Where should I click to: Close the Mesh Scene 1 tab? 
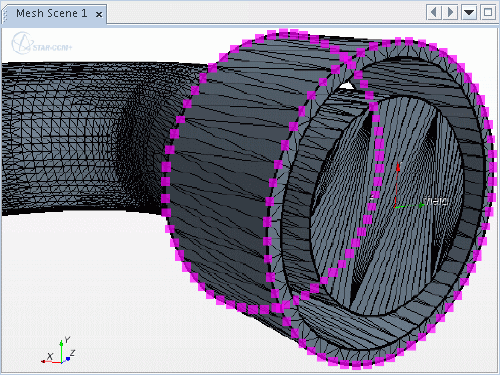click(99, 14)
